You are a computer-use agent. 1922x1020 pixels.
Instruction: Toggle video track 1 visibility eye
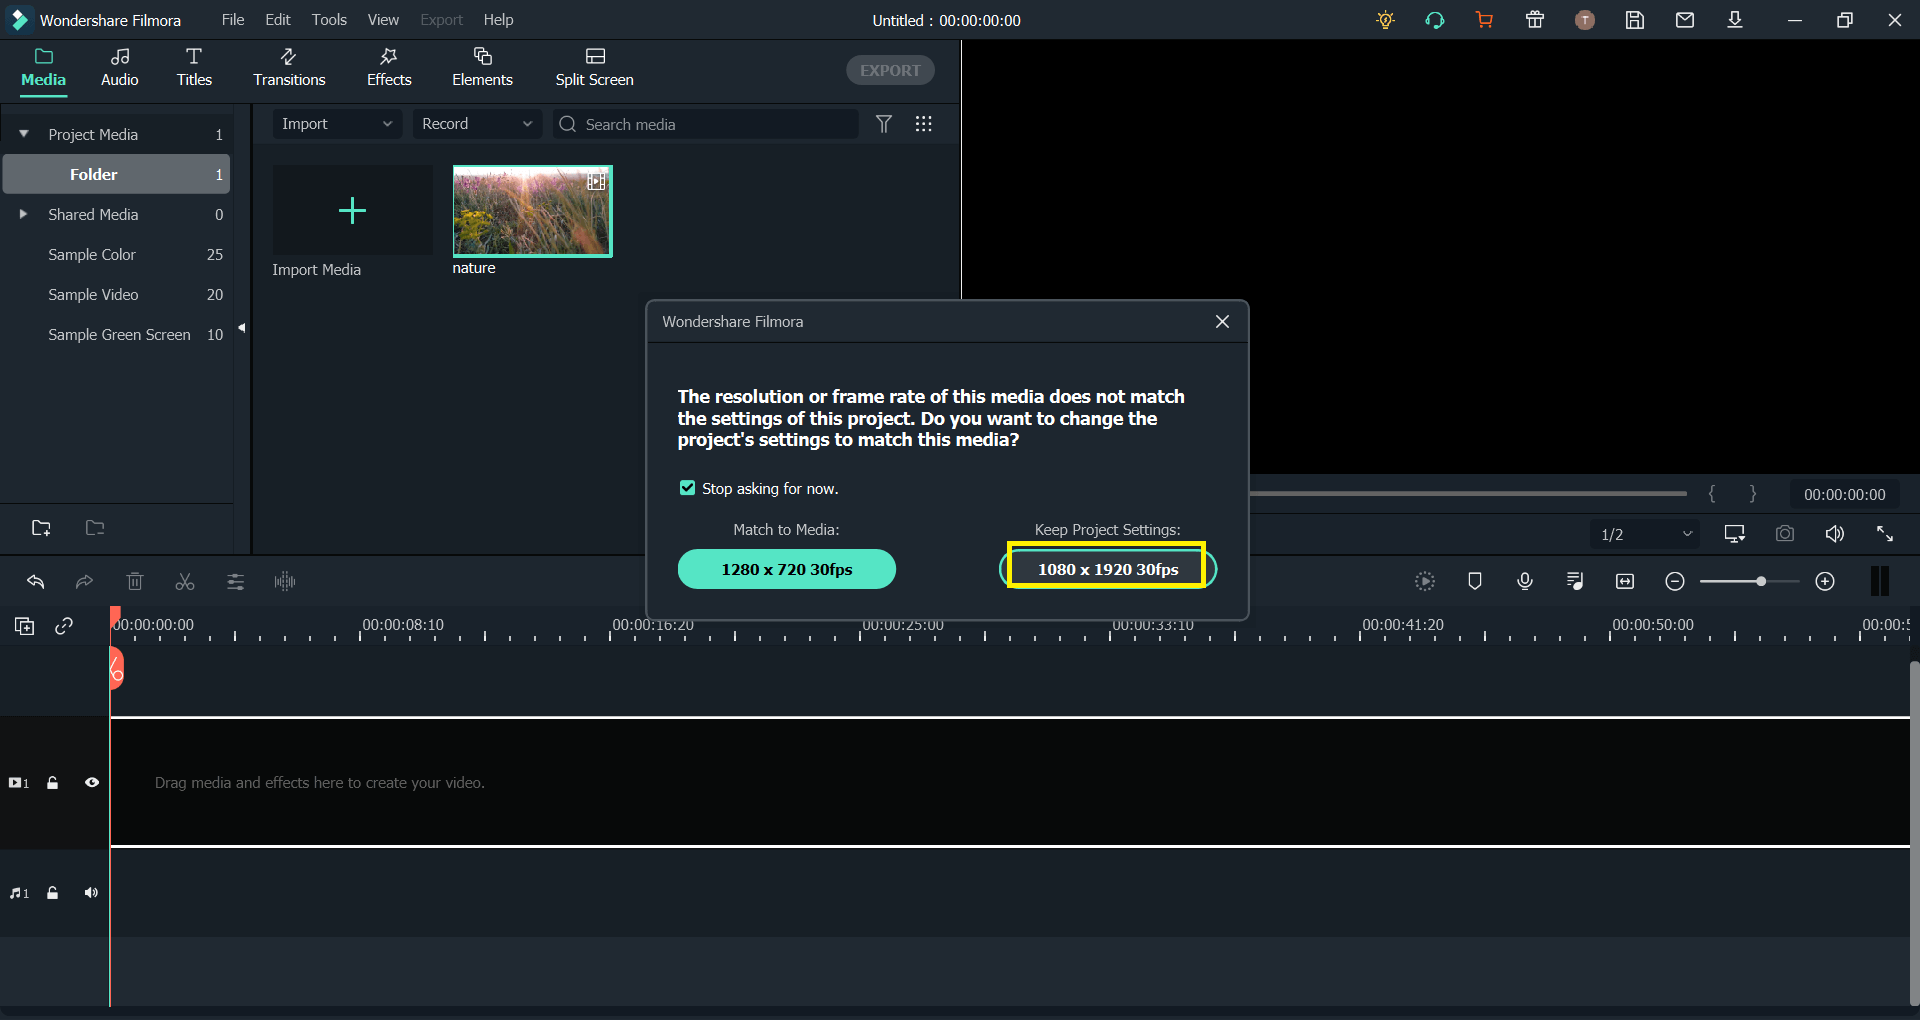pyautogui.click(x=92, y=783)
